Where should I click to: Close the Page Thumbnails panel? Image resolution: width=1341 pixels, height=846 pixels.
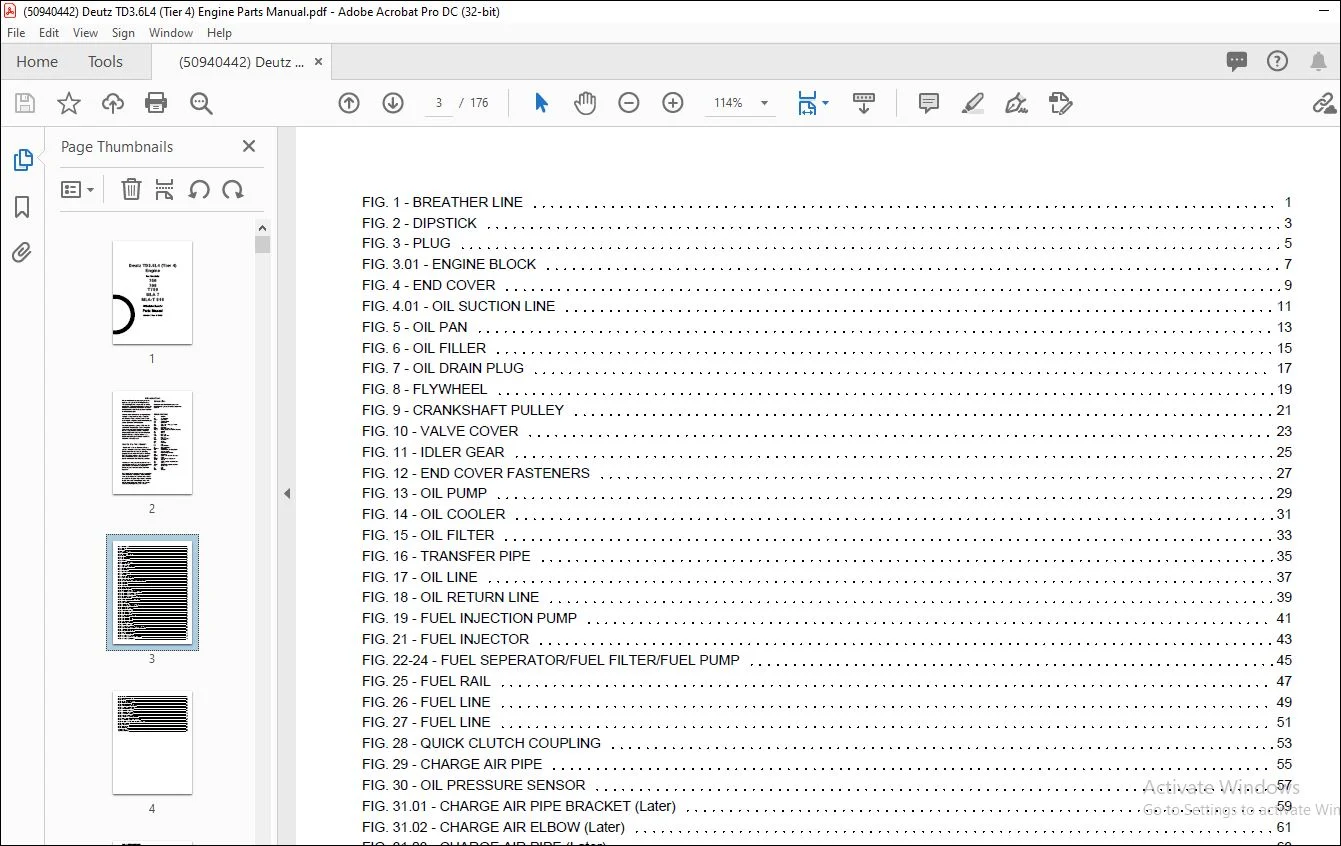click(249, 146)
